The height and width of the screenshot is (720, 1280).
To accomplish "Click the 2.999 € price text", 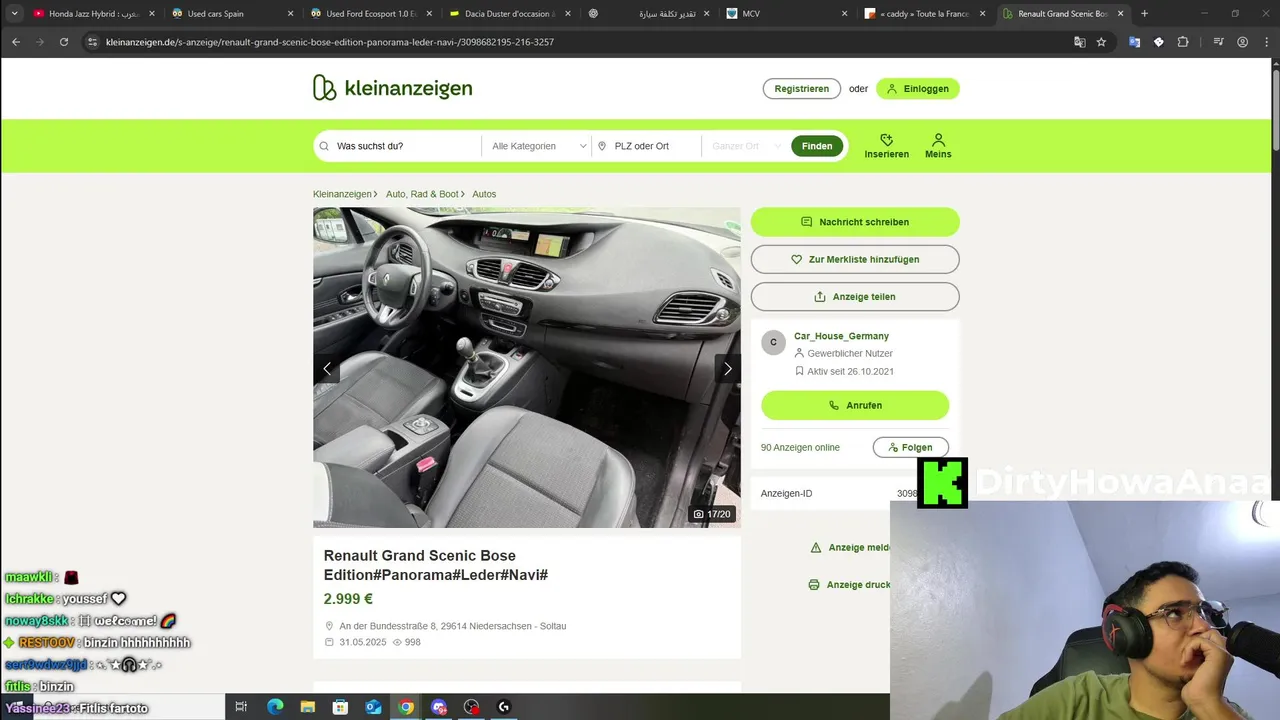I will click(x=348, y=599).
